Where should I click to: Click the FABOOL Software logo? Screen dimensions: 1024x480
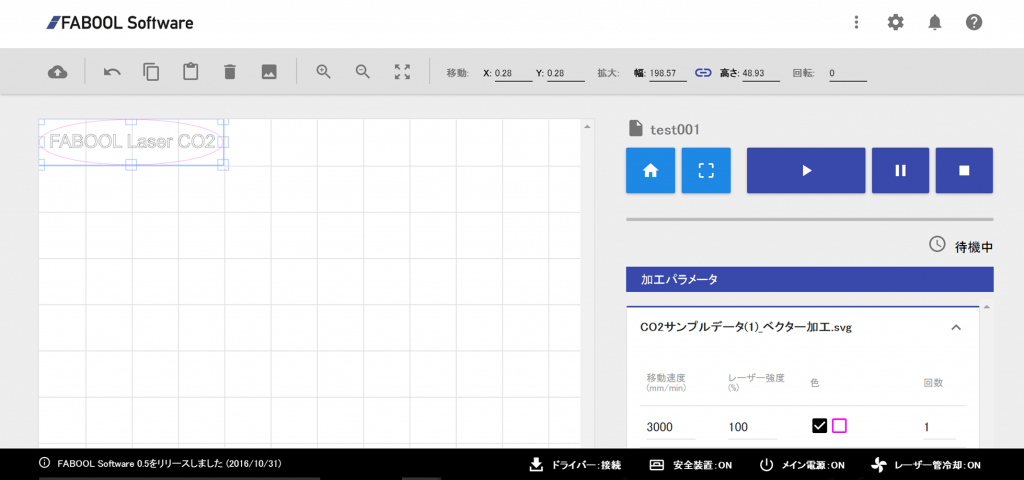pos(120,24)
